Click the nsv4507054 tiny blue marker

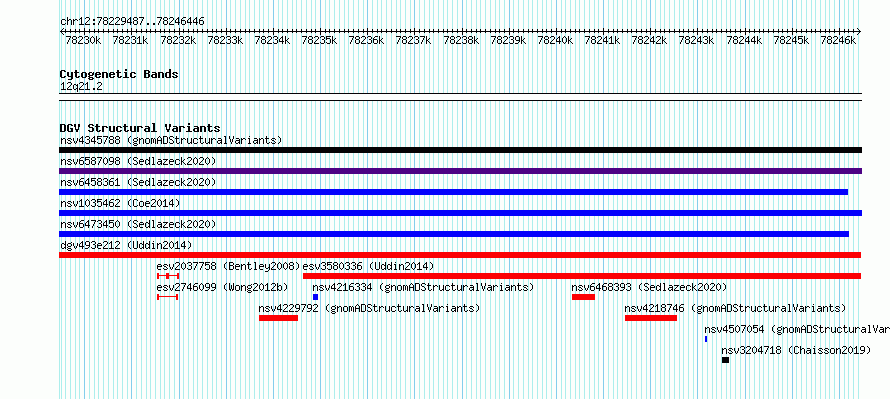(x=706, y=339)
